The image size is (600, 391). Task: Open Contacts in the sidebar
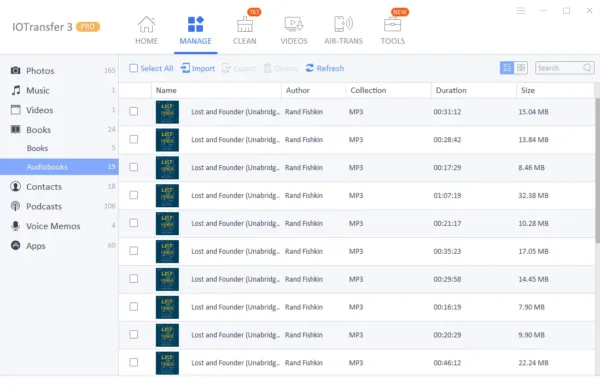click(59, 187)
